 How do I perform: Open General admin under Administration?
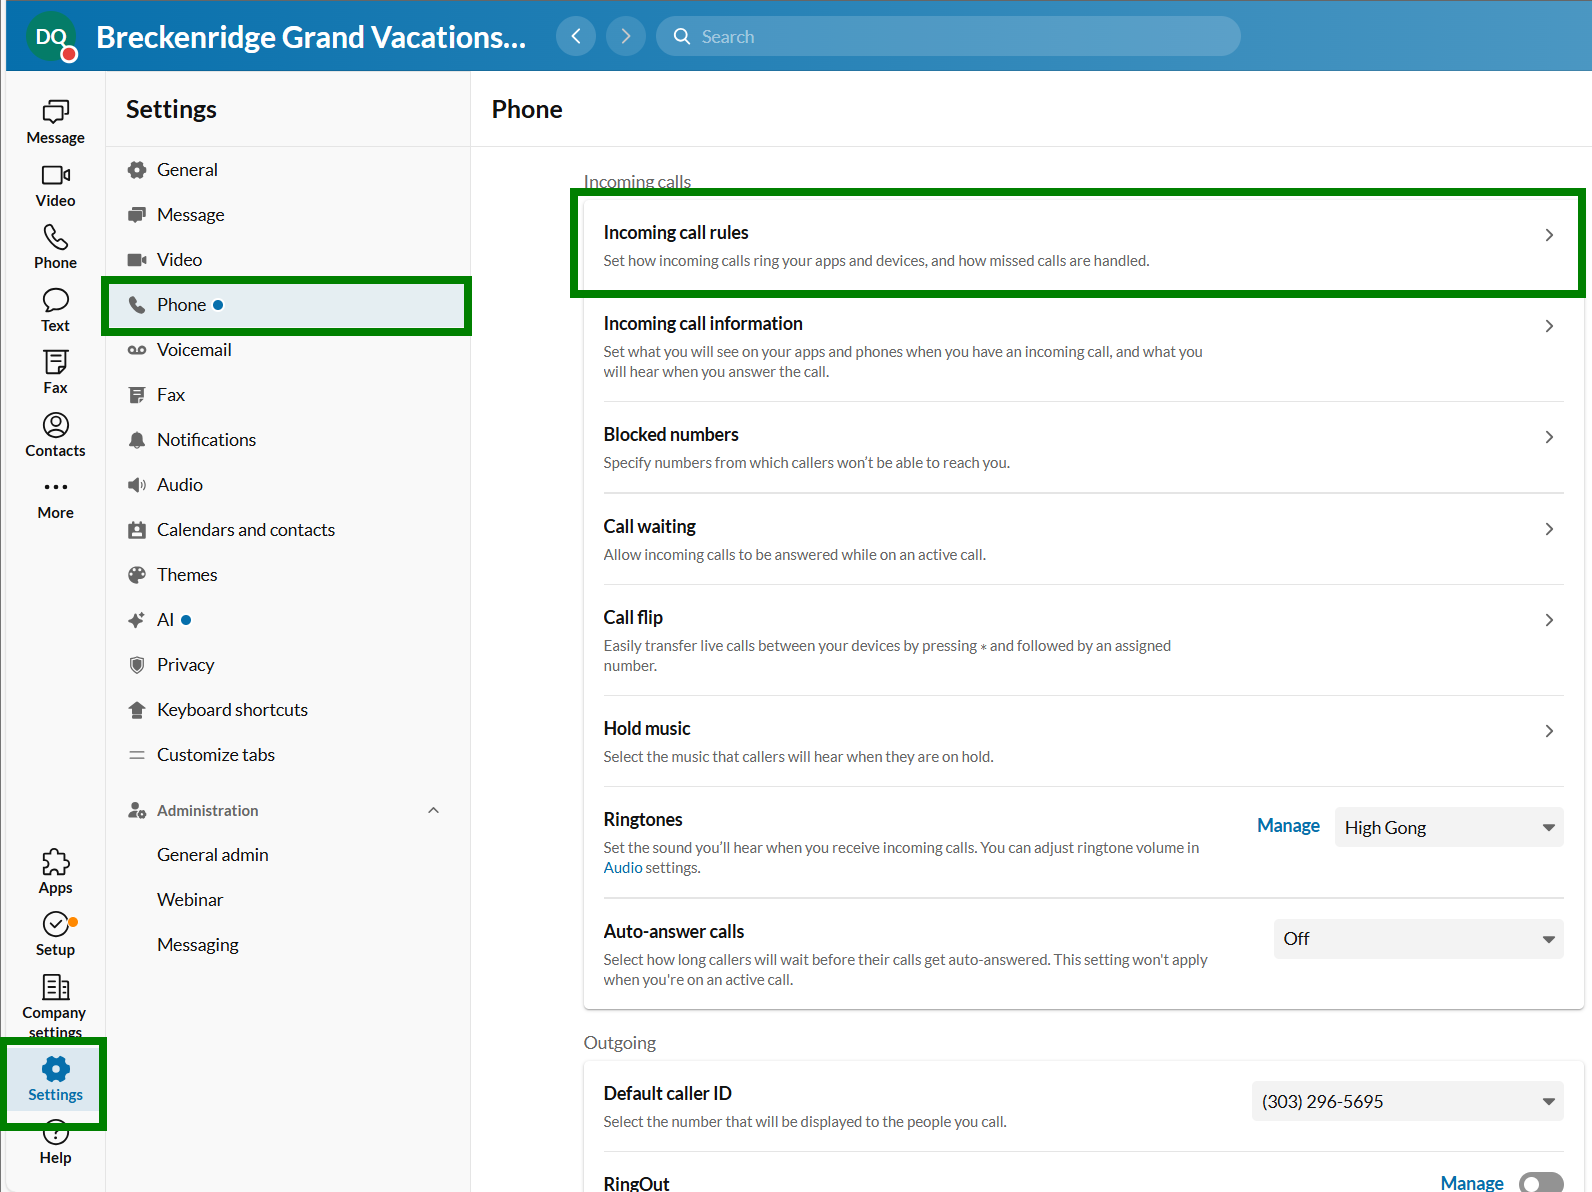[x=212, y=855]
